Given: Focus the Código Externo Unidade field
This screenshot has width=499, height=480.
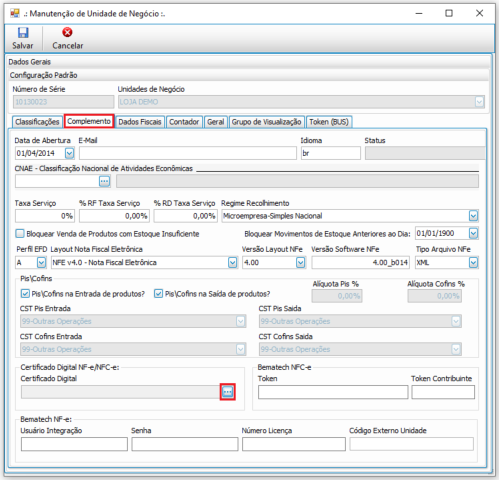Looking at the screenshot, I should [412, 444].
